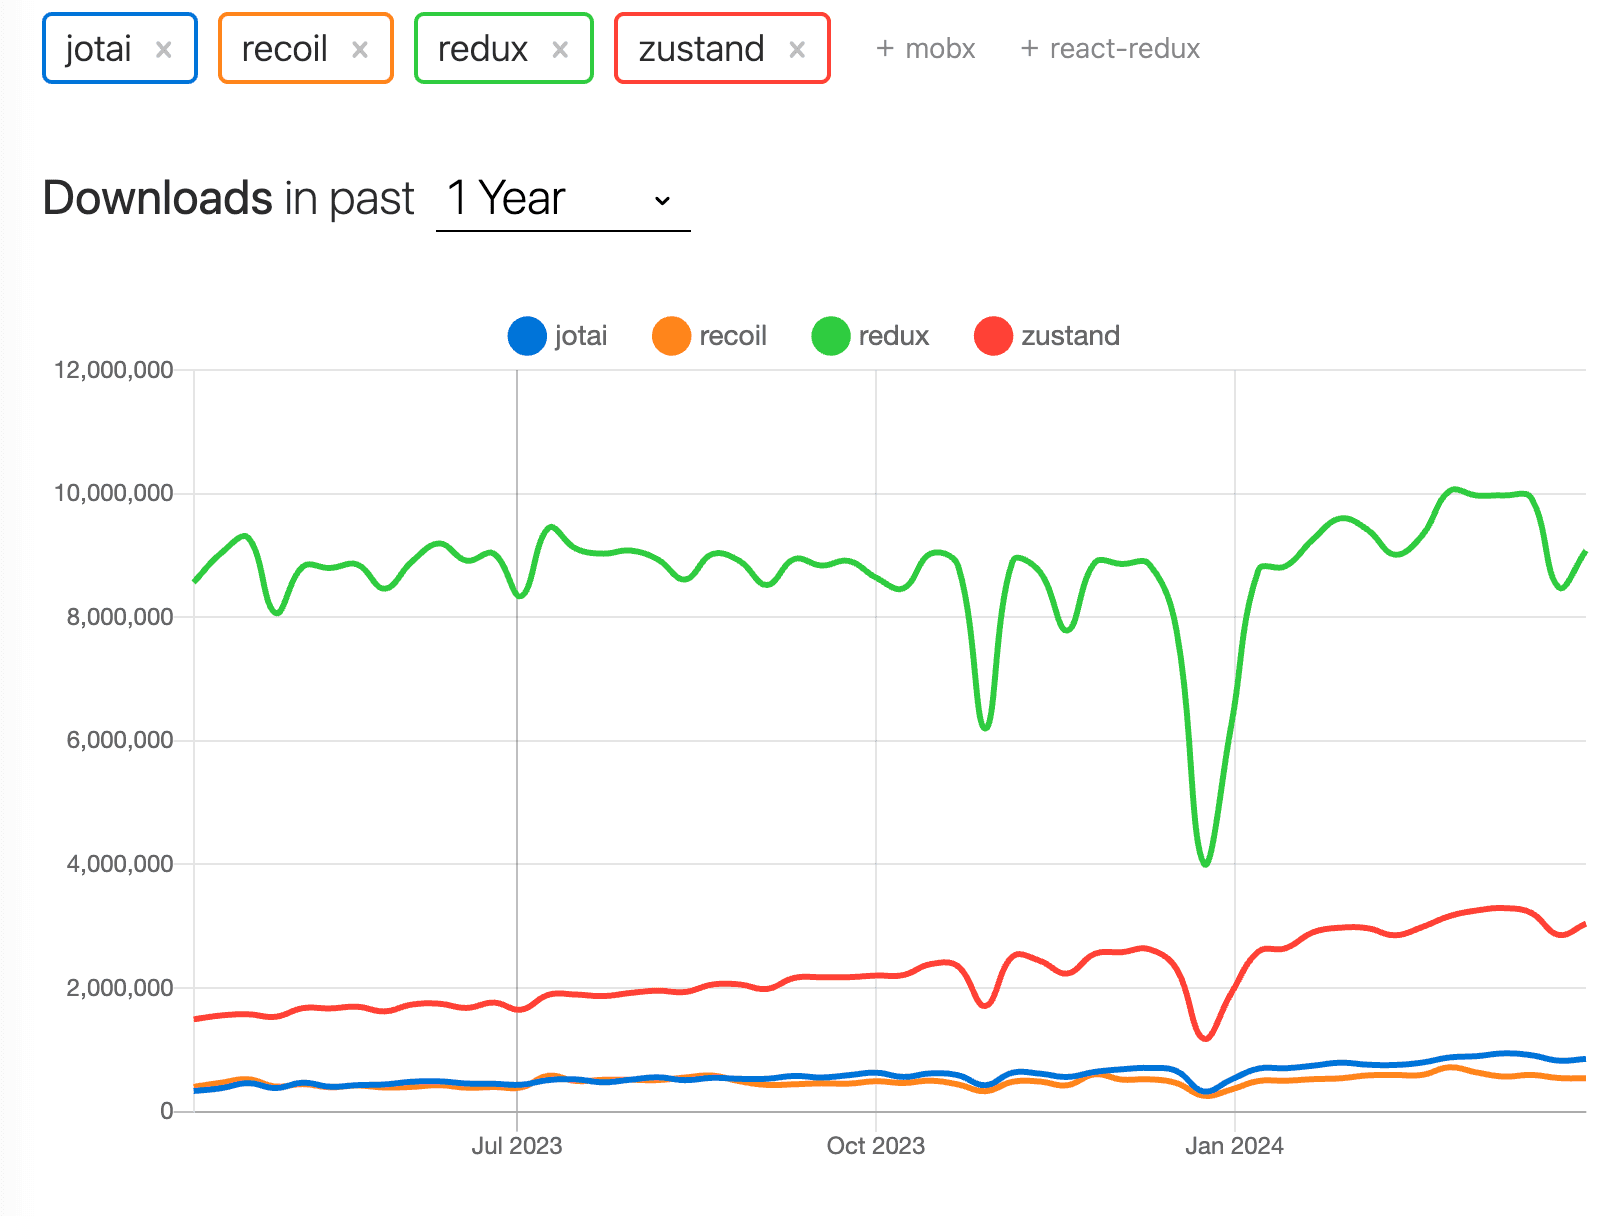1622x1216 pixels.
Task: Click the dropdown chevron arrow beside 1 Year
Action: pos(662,201)
